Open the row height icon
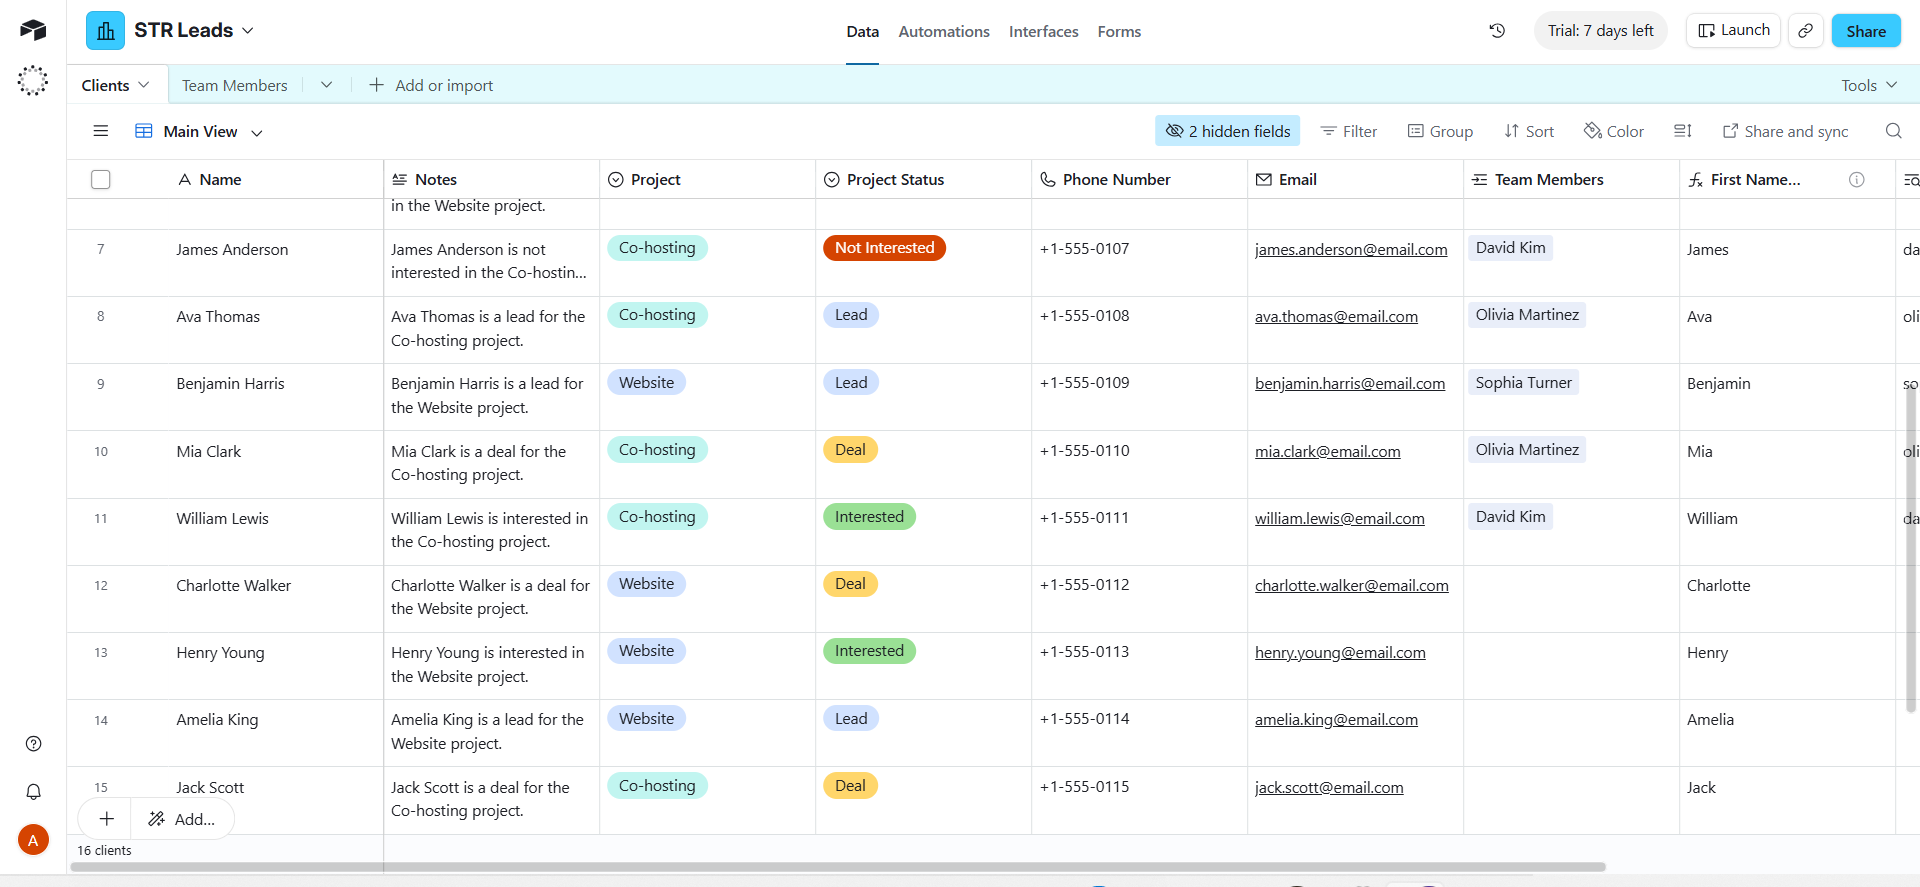The image size is (1920, 887). click(x=1683, y=131)
